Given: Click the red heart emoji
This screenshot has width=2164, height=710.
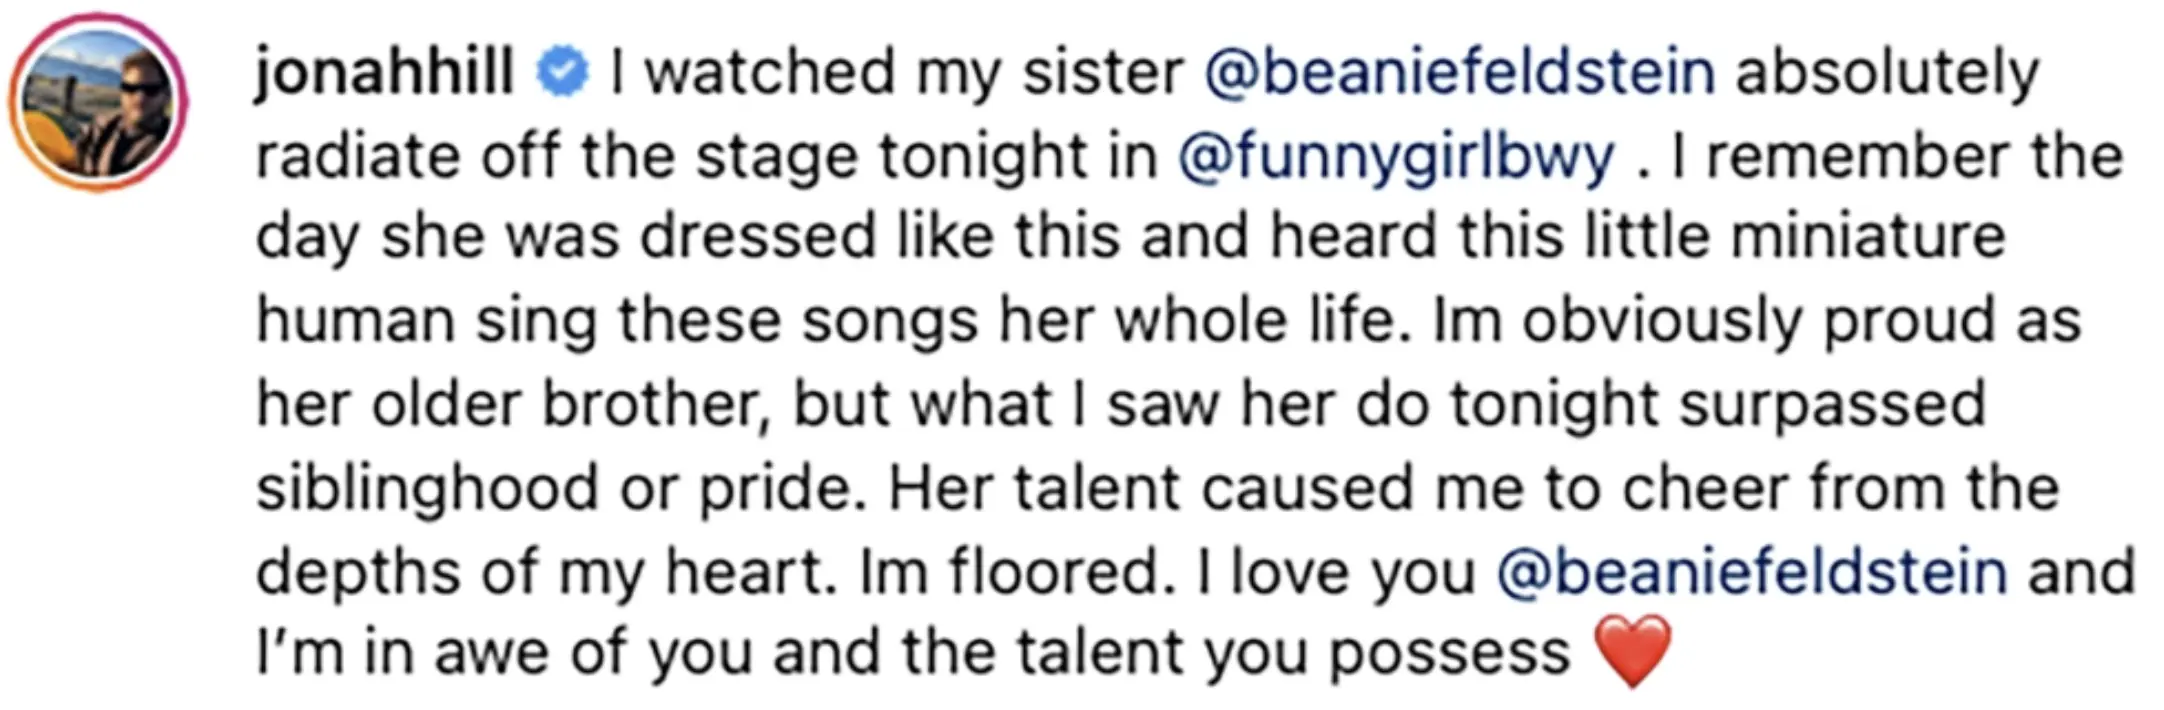Looking at the screenshot, I should tap(1633, 652).
